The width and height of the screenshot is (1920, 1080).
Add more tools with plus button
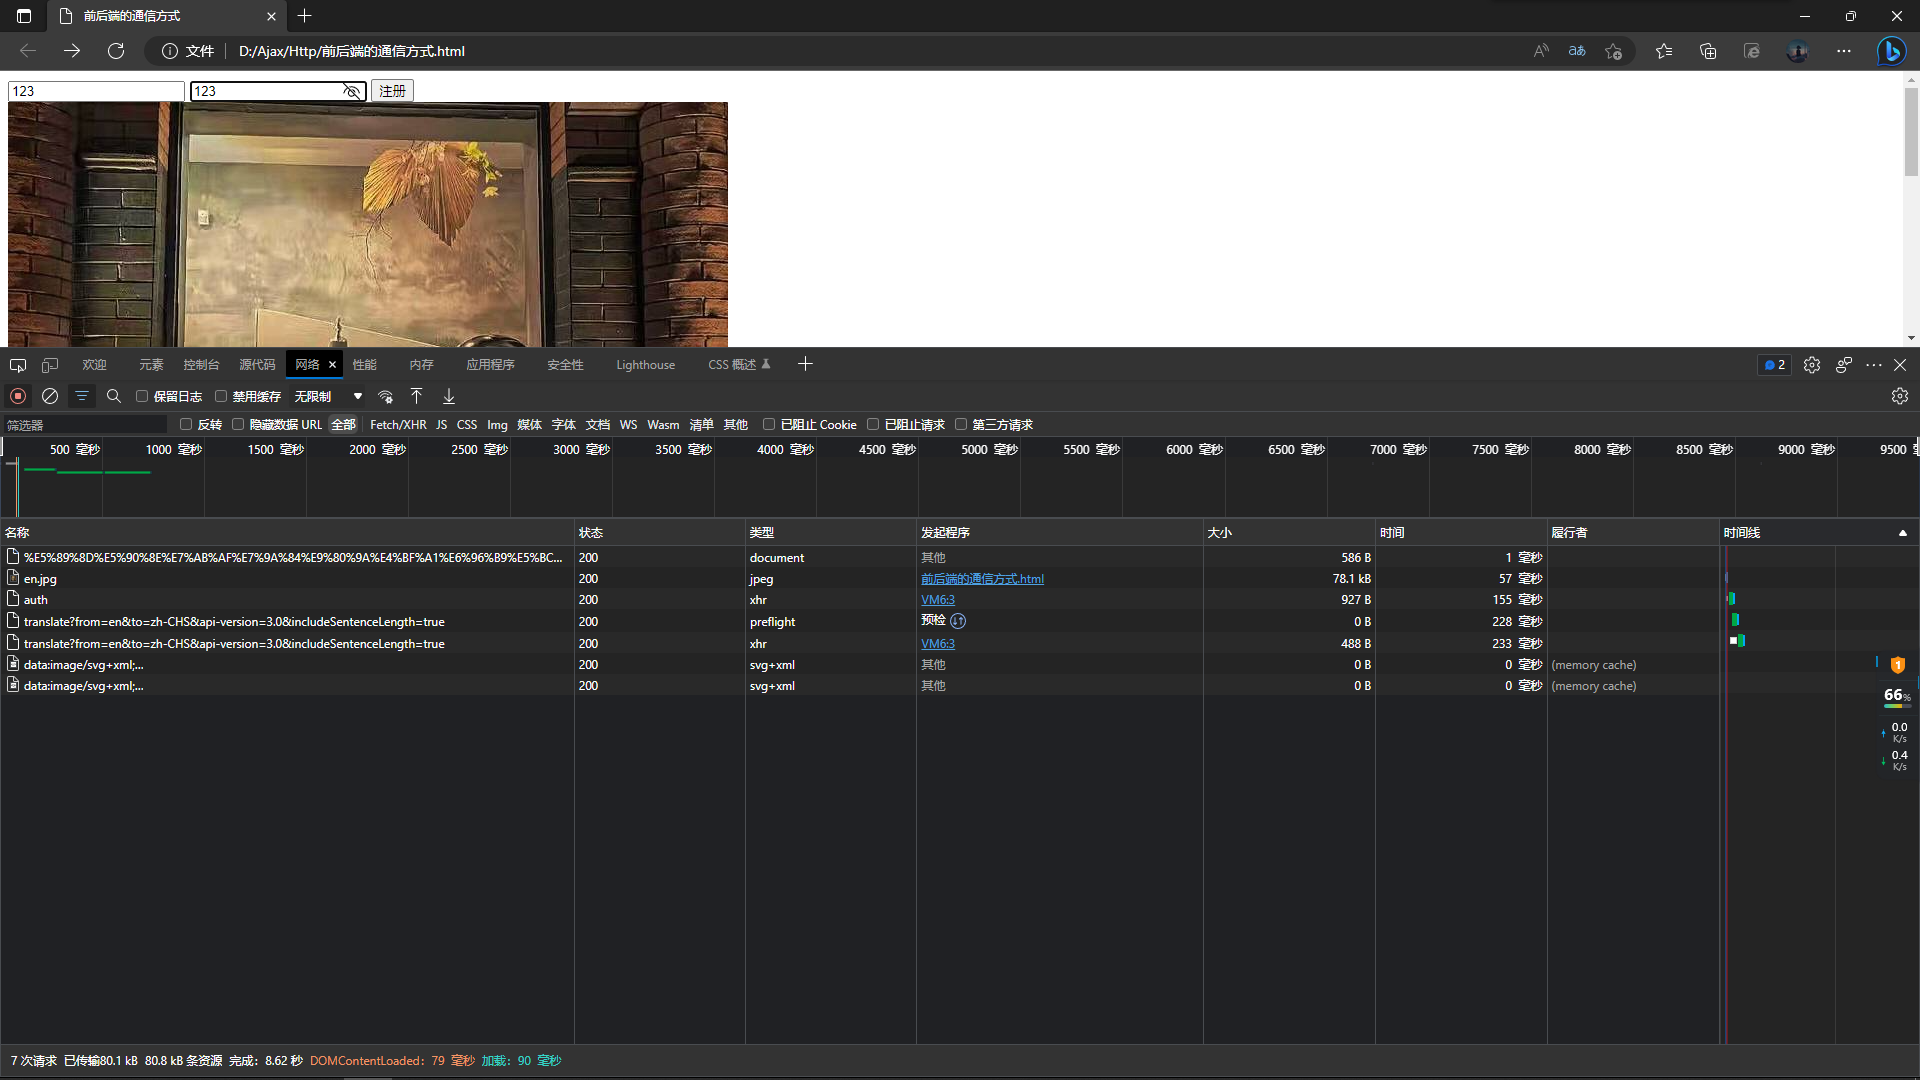click(x=805, y=364)
